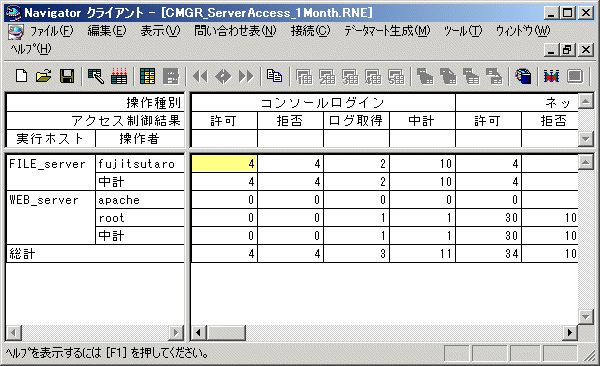Click the table level 1 icon

304,76
